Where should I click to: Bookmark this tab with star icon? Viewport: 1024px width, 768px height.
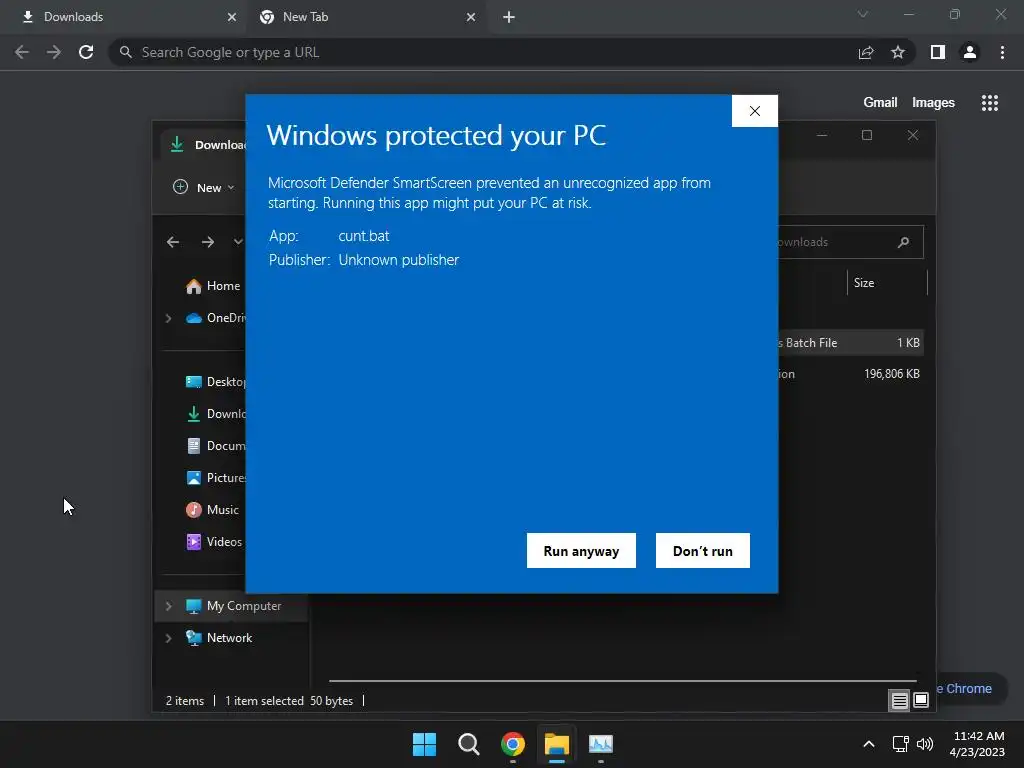click(x=898, y=52)
